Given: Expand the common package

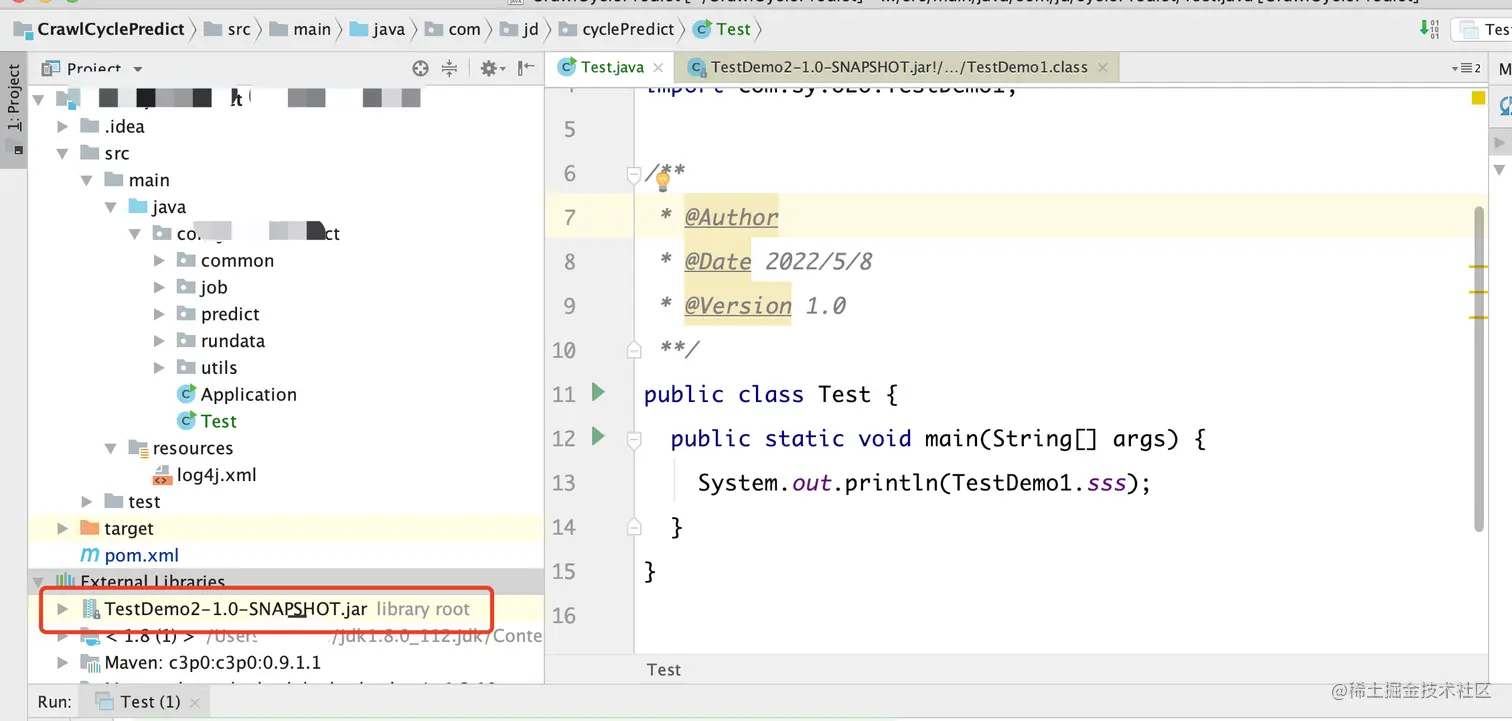Looking at the screenshot, I should tap(159, 260).
